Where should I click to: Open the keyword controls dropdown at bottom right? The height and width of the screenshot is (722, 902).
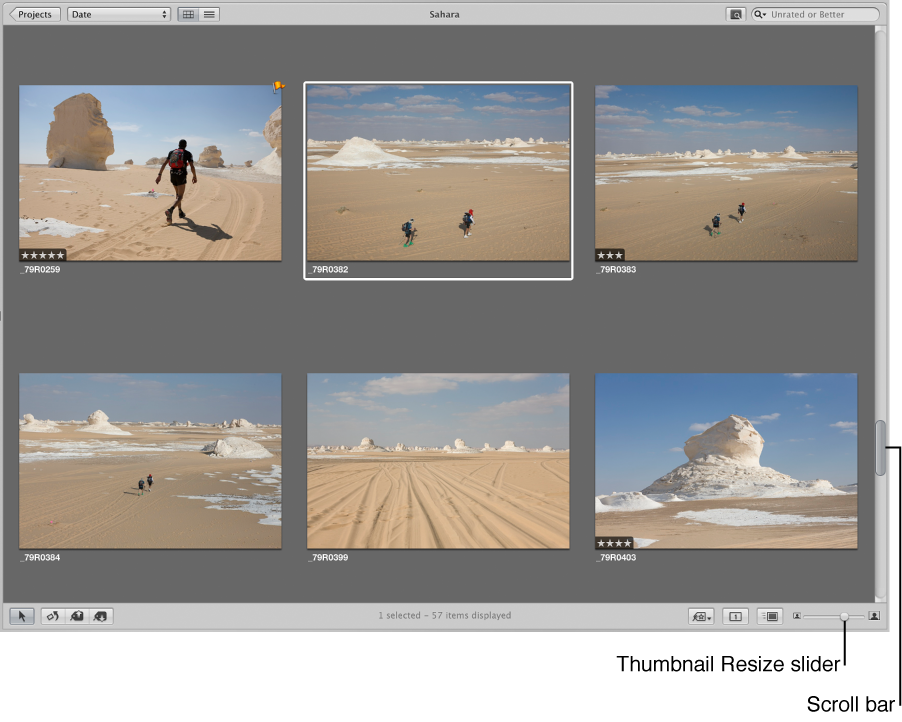[x=700, y=616]
